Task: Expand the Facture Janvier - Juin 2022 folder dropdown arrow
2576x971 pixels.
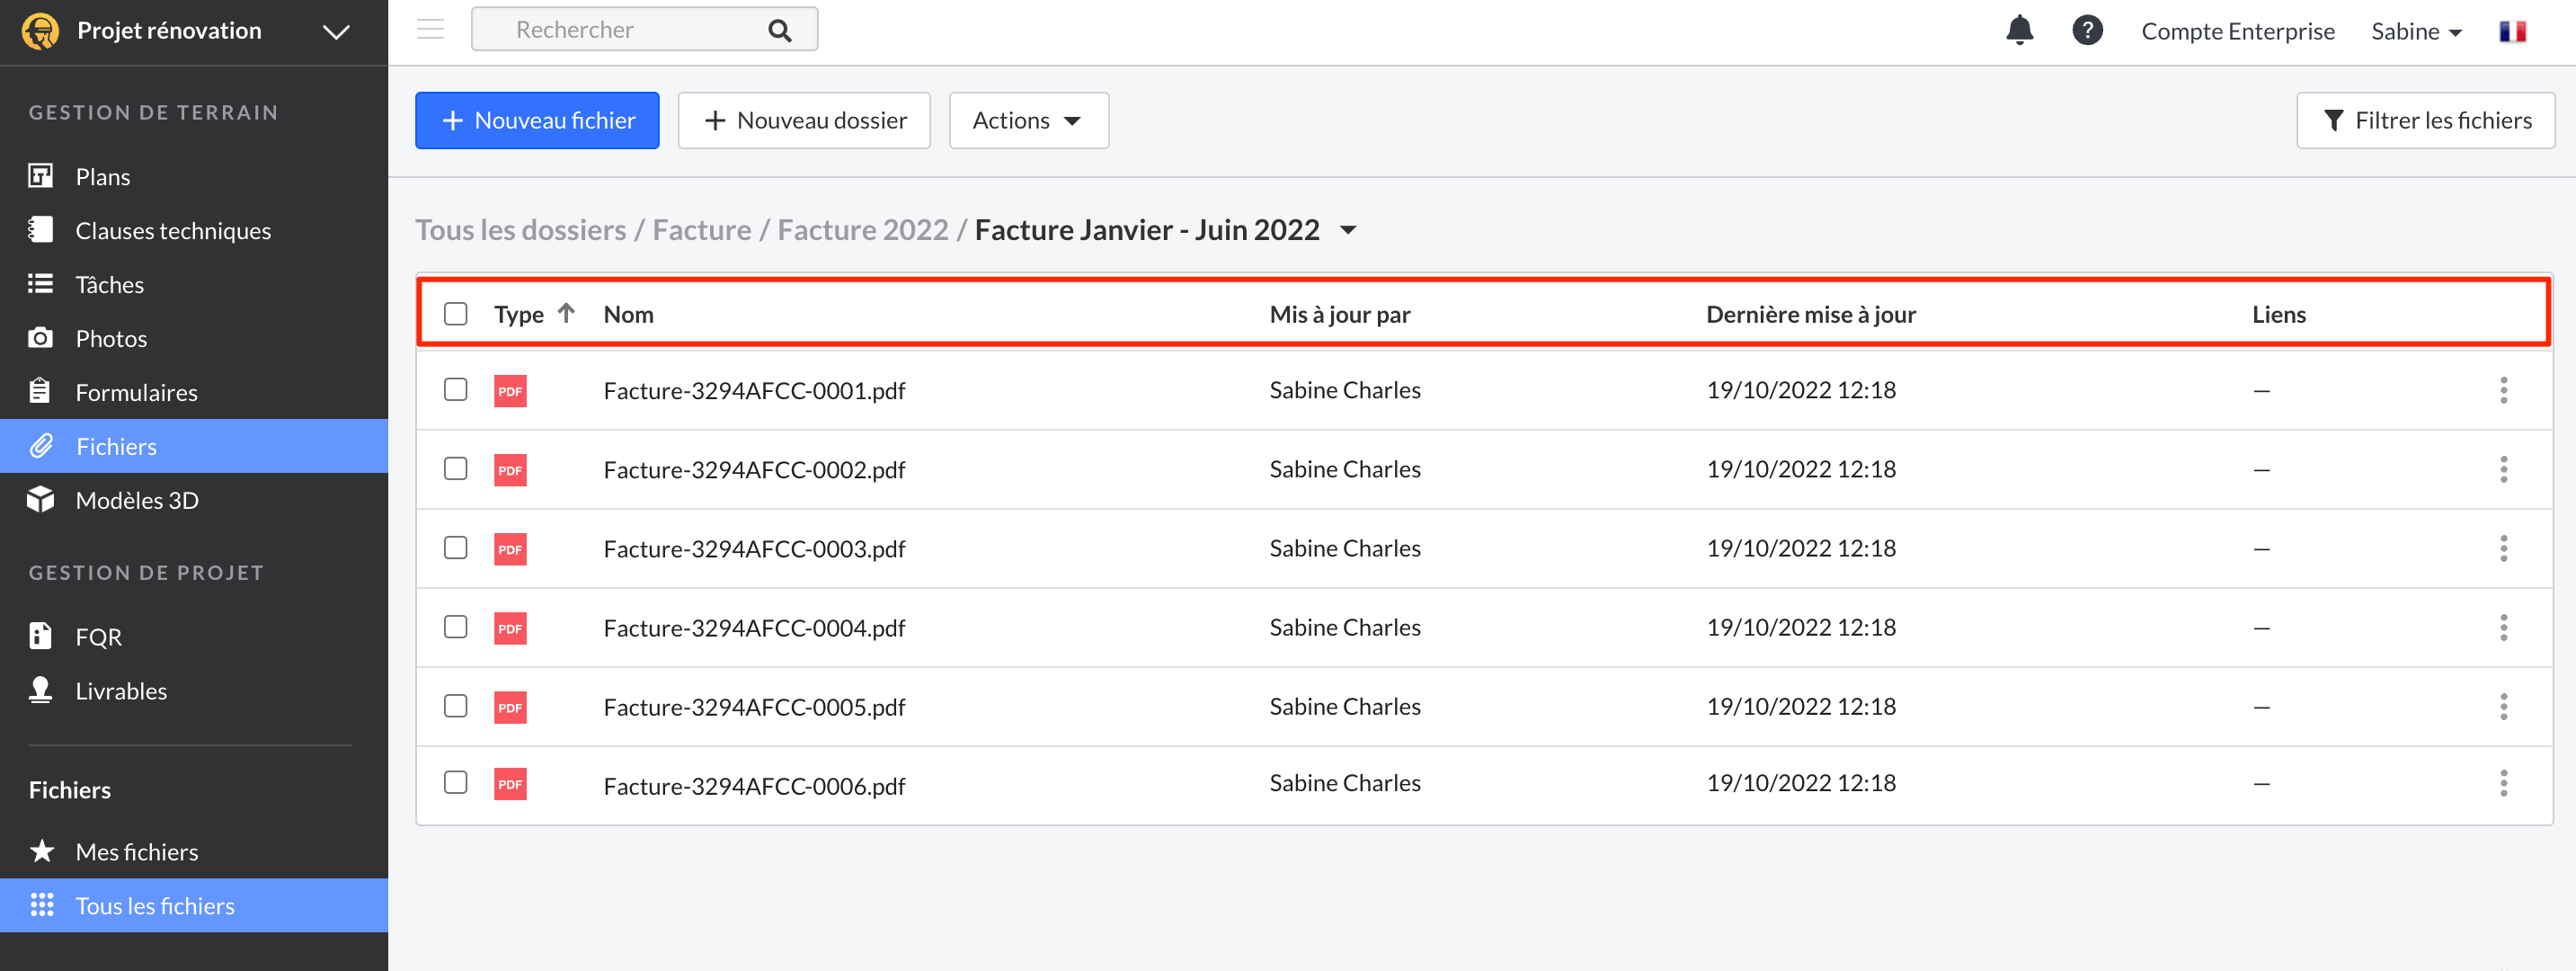Action: (1347, 230)
